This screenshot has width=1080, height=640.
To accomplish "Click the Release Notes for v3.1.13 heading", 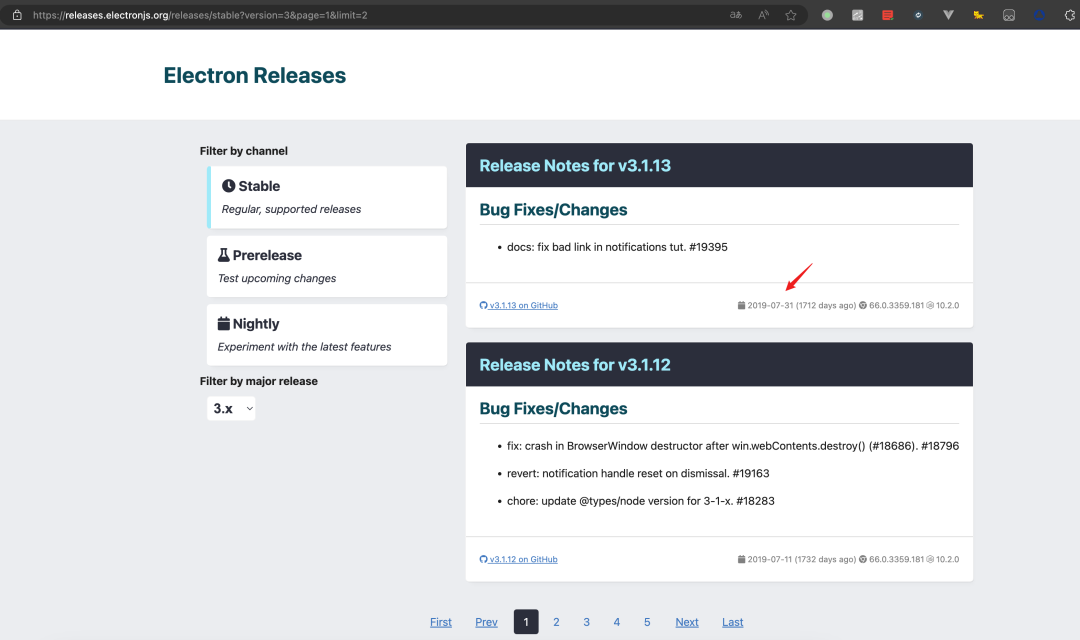I will 575,165.
